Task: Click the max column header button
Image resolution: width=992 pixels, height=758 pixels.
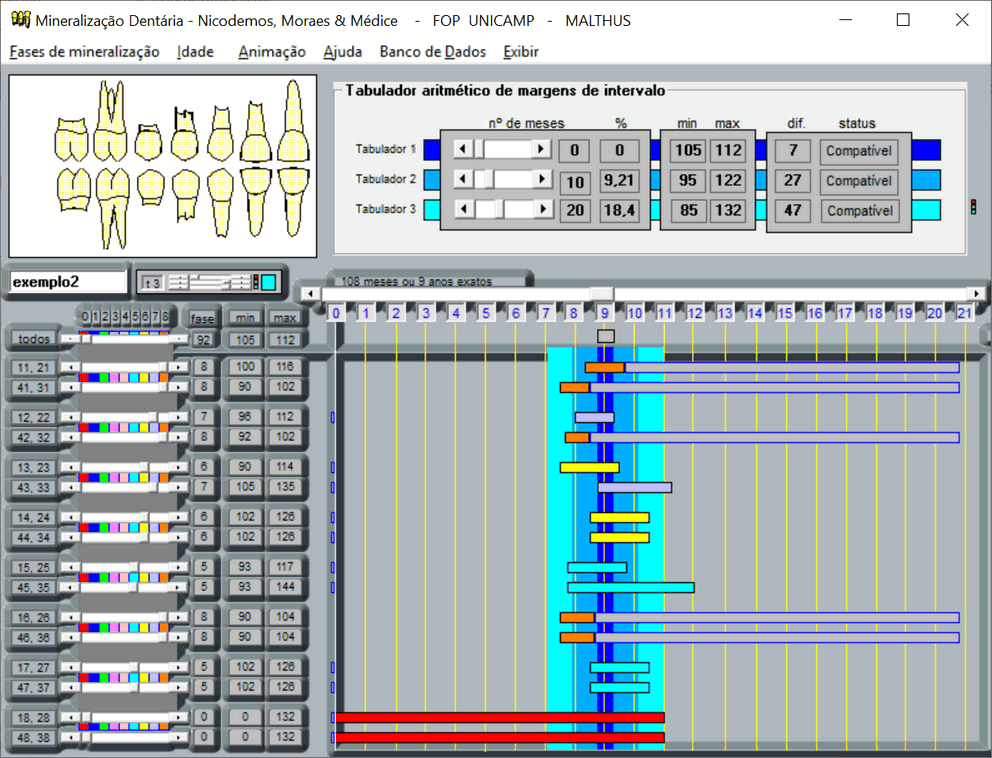Action: click(x=285, y=318)
